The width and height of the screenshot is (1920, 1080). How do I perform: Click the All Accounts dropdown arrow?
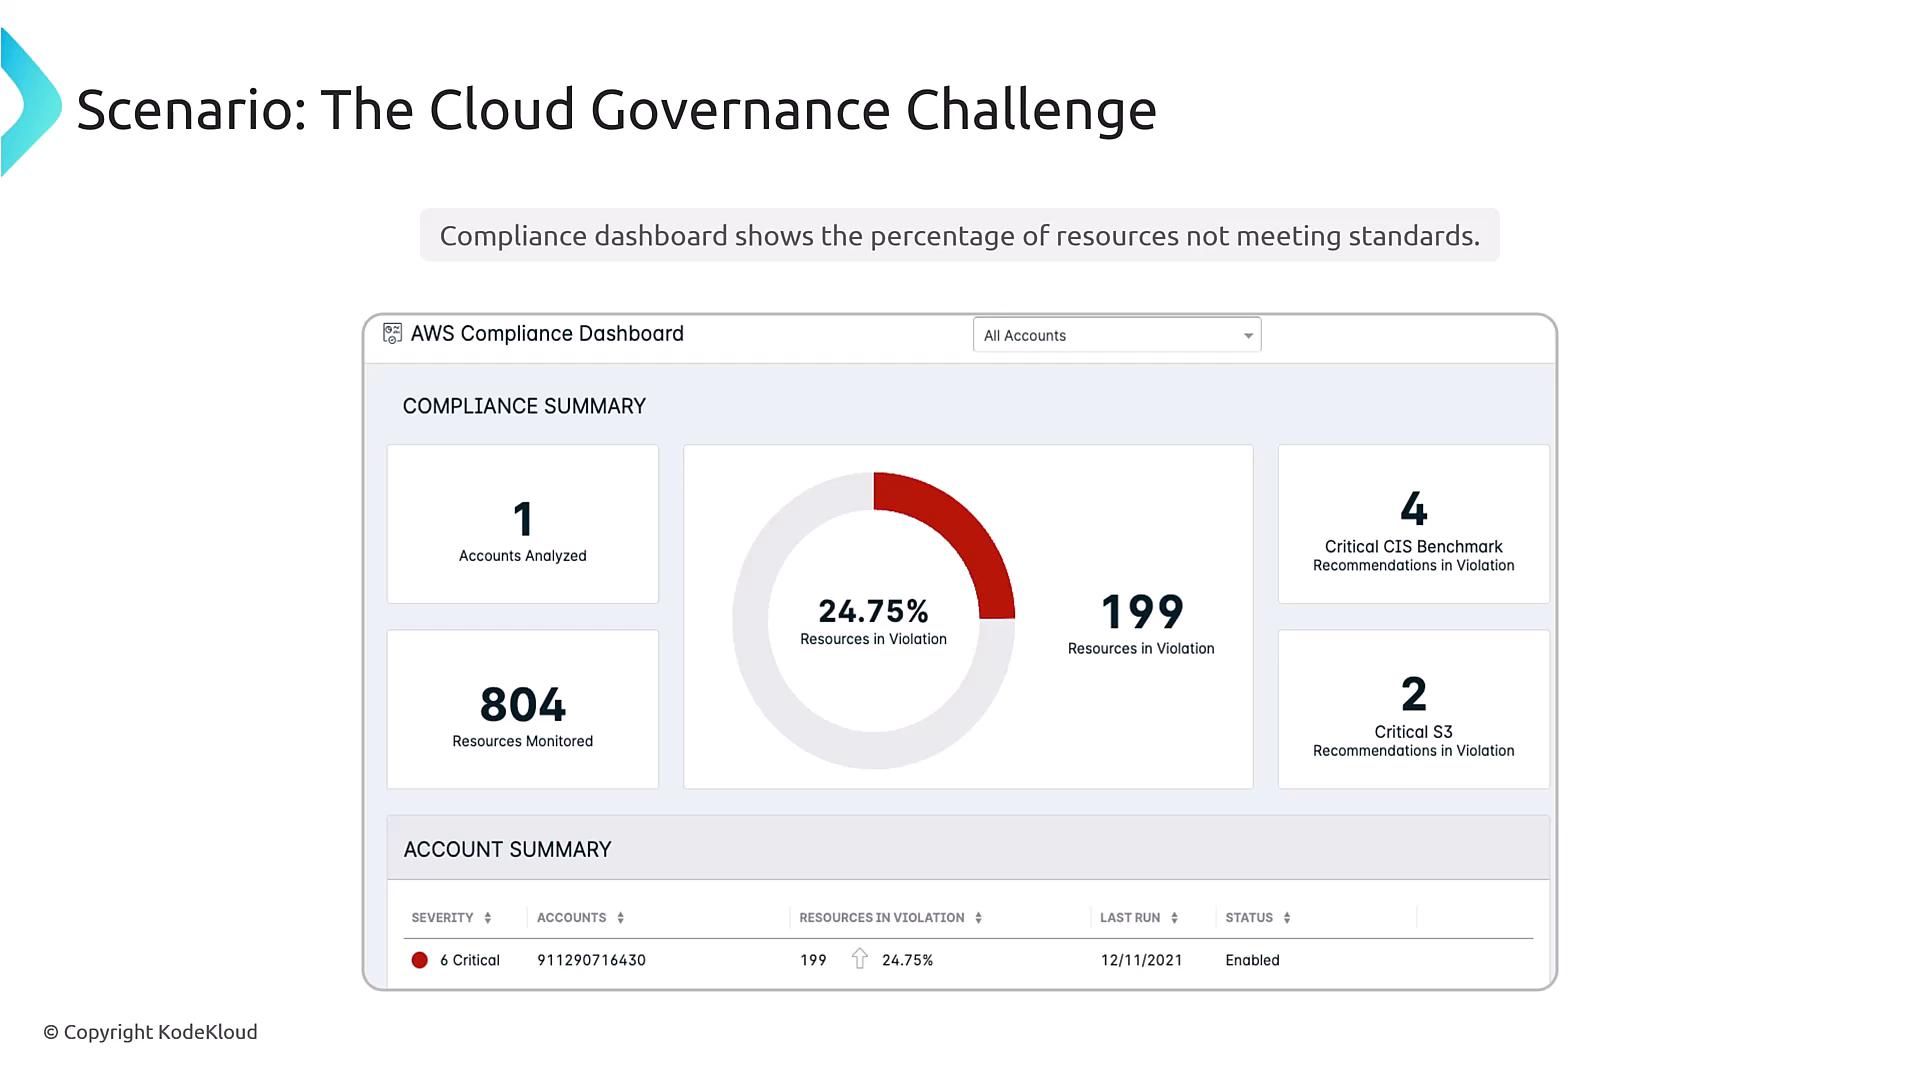(1248, 336)
